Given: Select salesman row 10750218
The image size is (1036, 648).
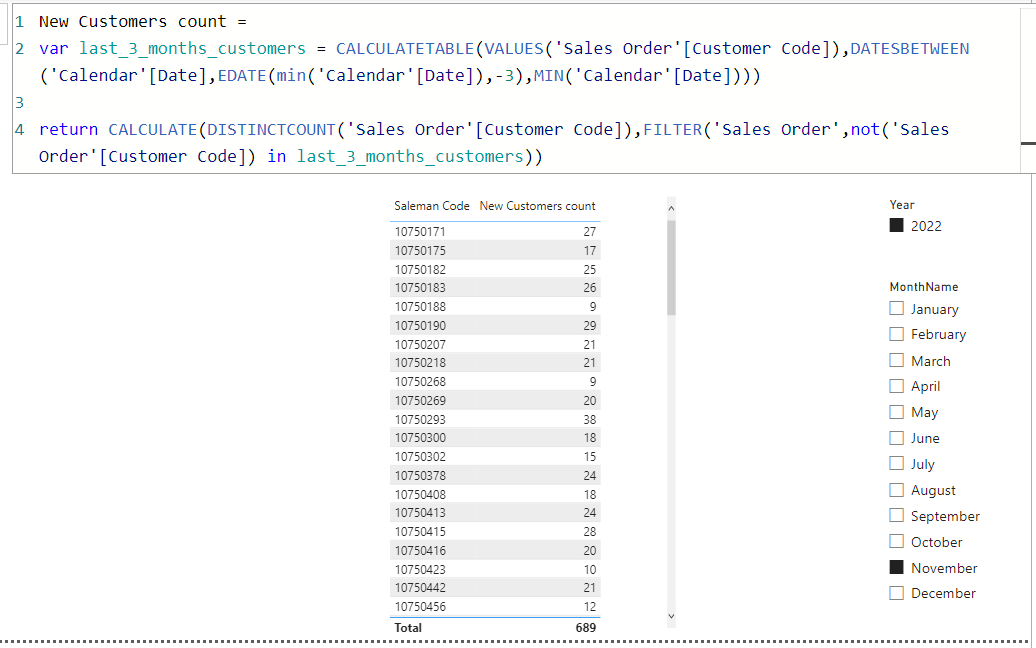Looking at the screenshot, I should point(495,363).
